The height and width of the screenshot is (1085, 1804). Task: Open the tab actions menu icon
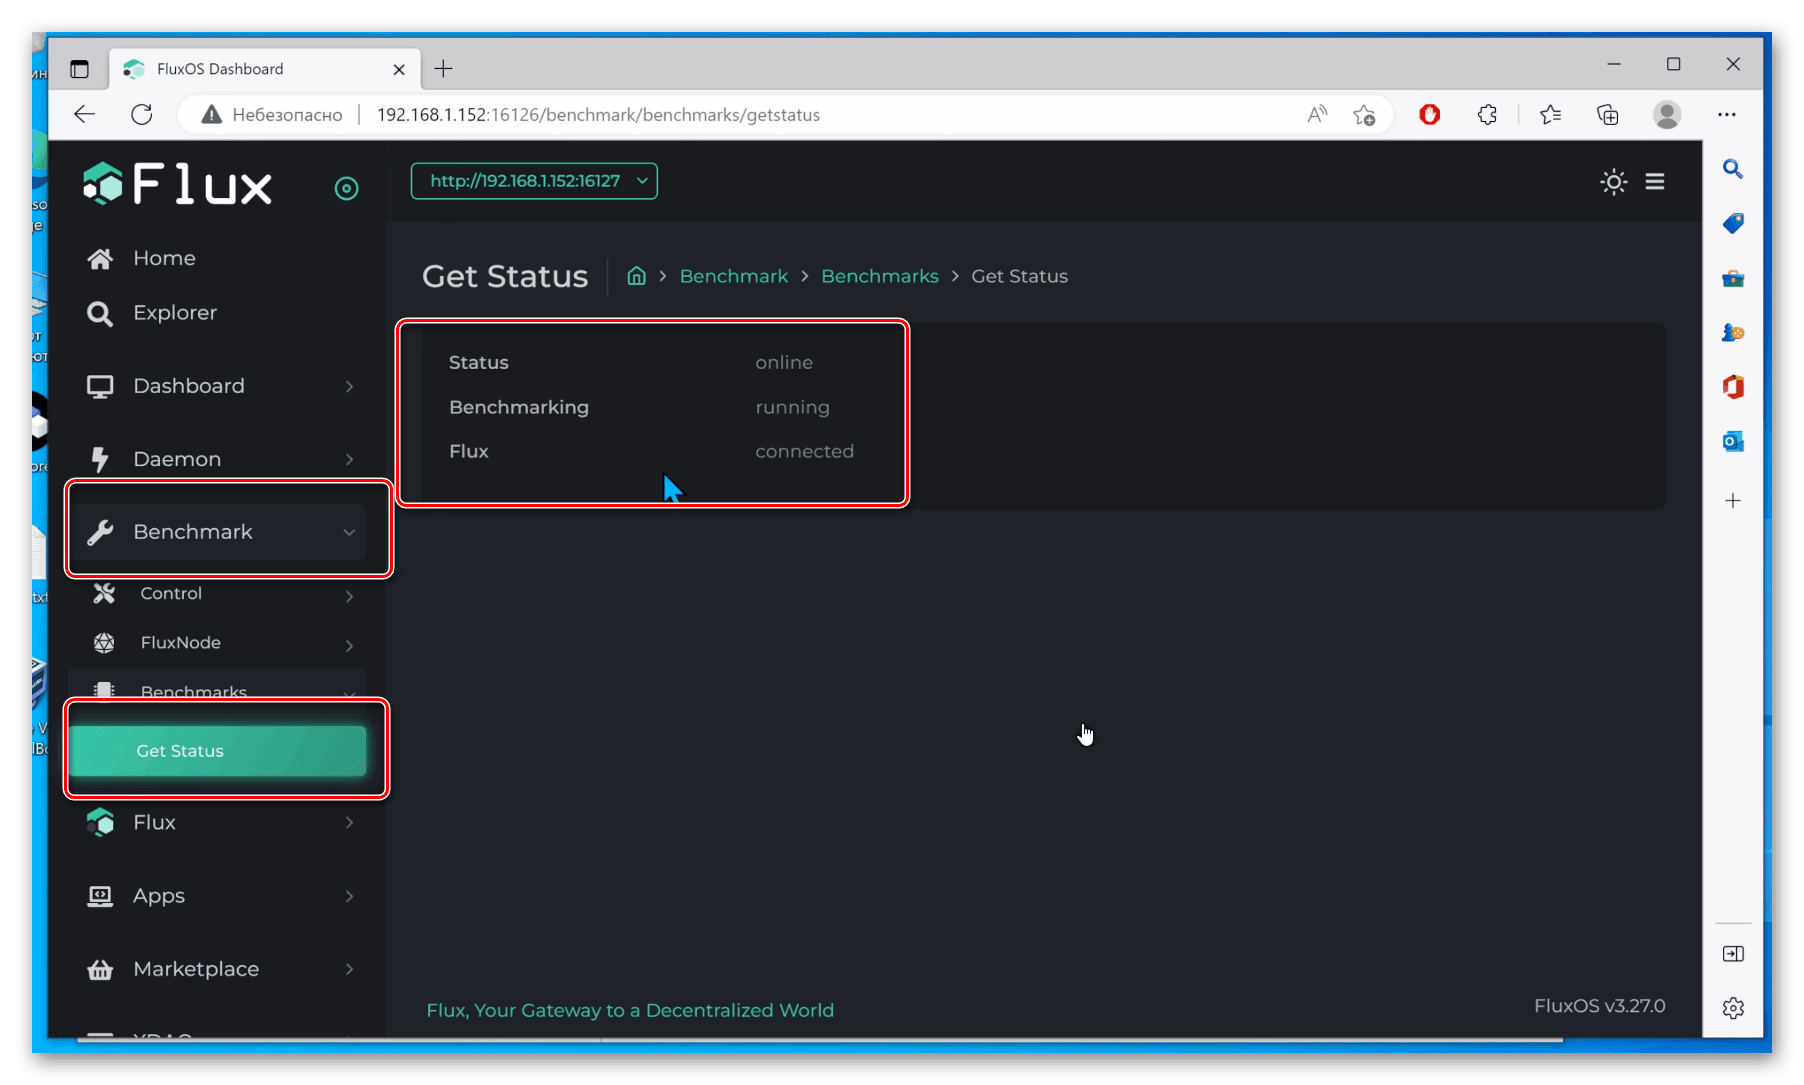[x=80, y=69]
